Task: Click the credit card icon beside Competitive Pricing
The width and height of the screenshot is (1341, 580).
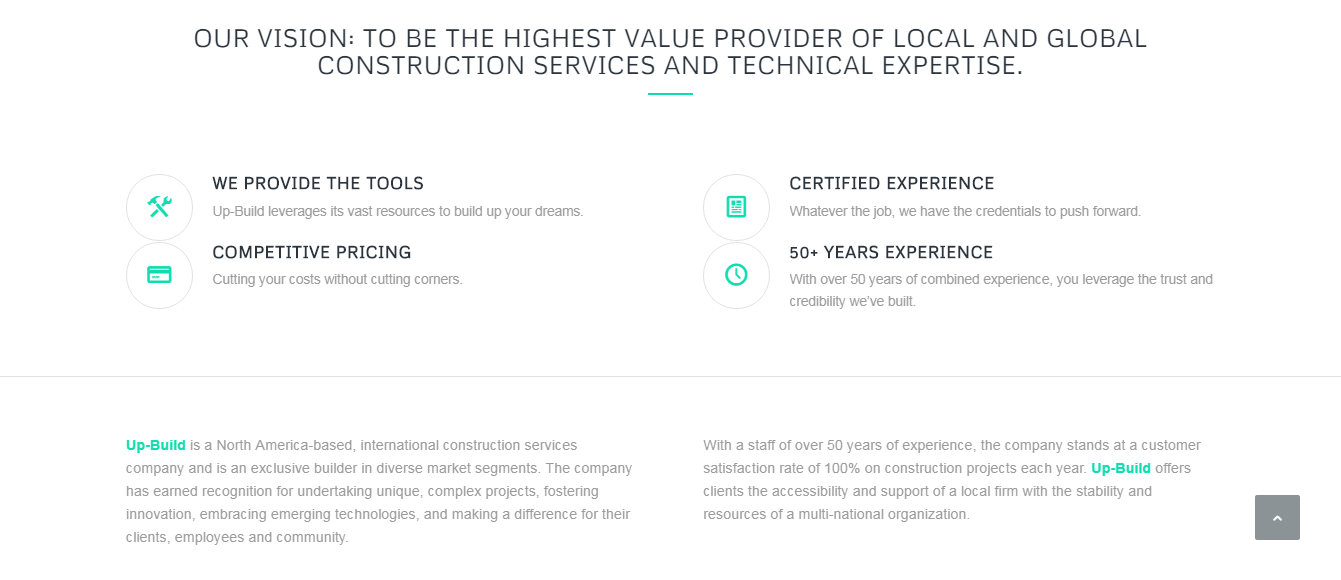Action: 159,275
